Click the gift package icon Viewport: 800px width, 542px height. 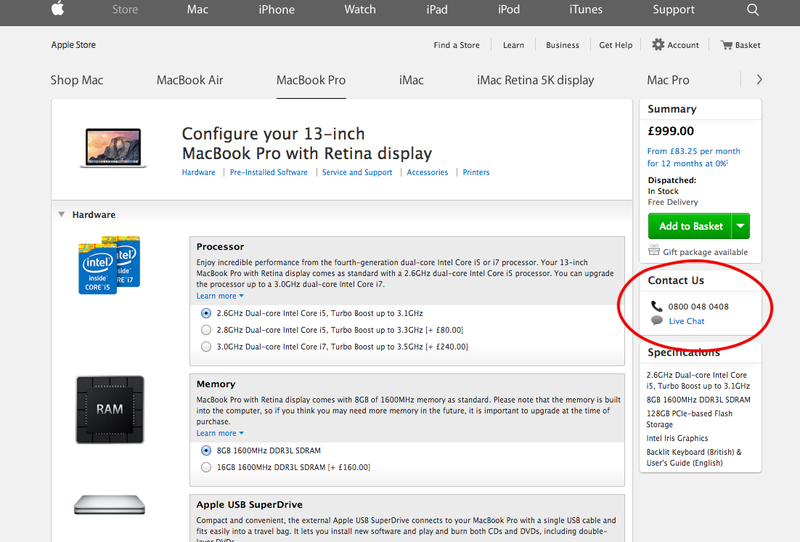click(654, 250)
